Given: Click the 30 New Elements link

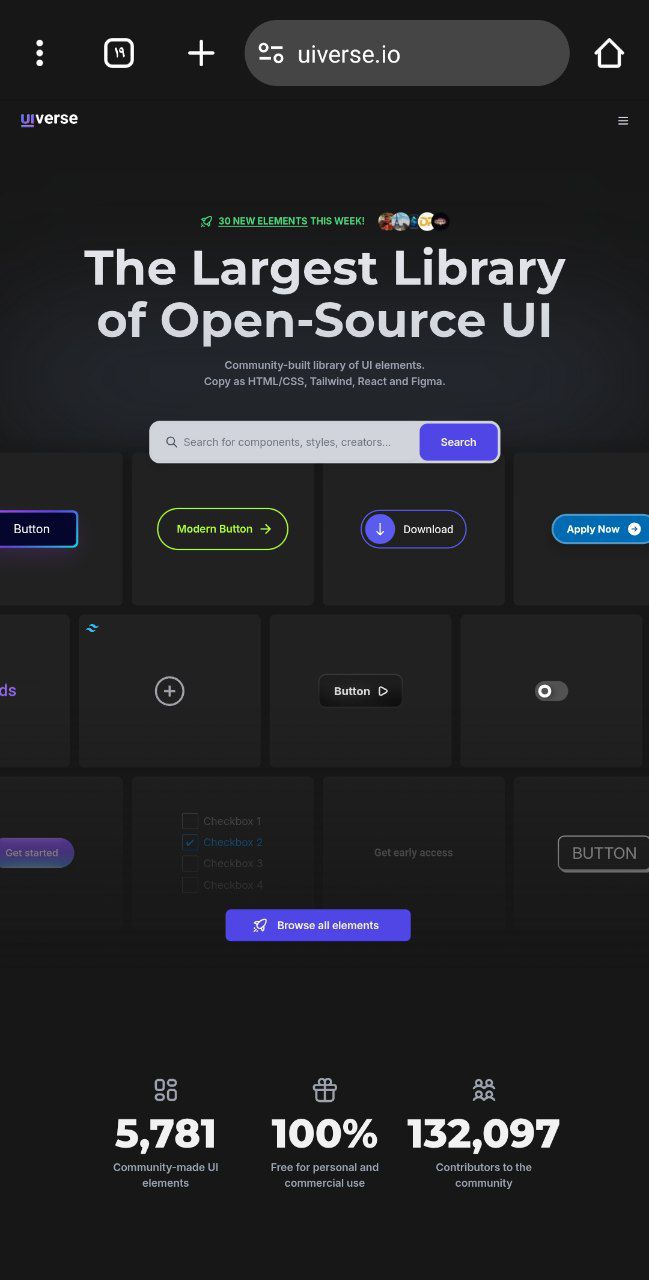Looking at the screenshot, I should (x=262, y=222).
